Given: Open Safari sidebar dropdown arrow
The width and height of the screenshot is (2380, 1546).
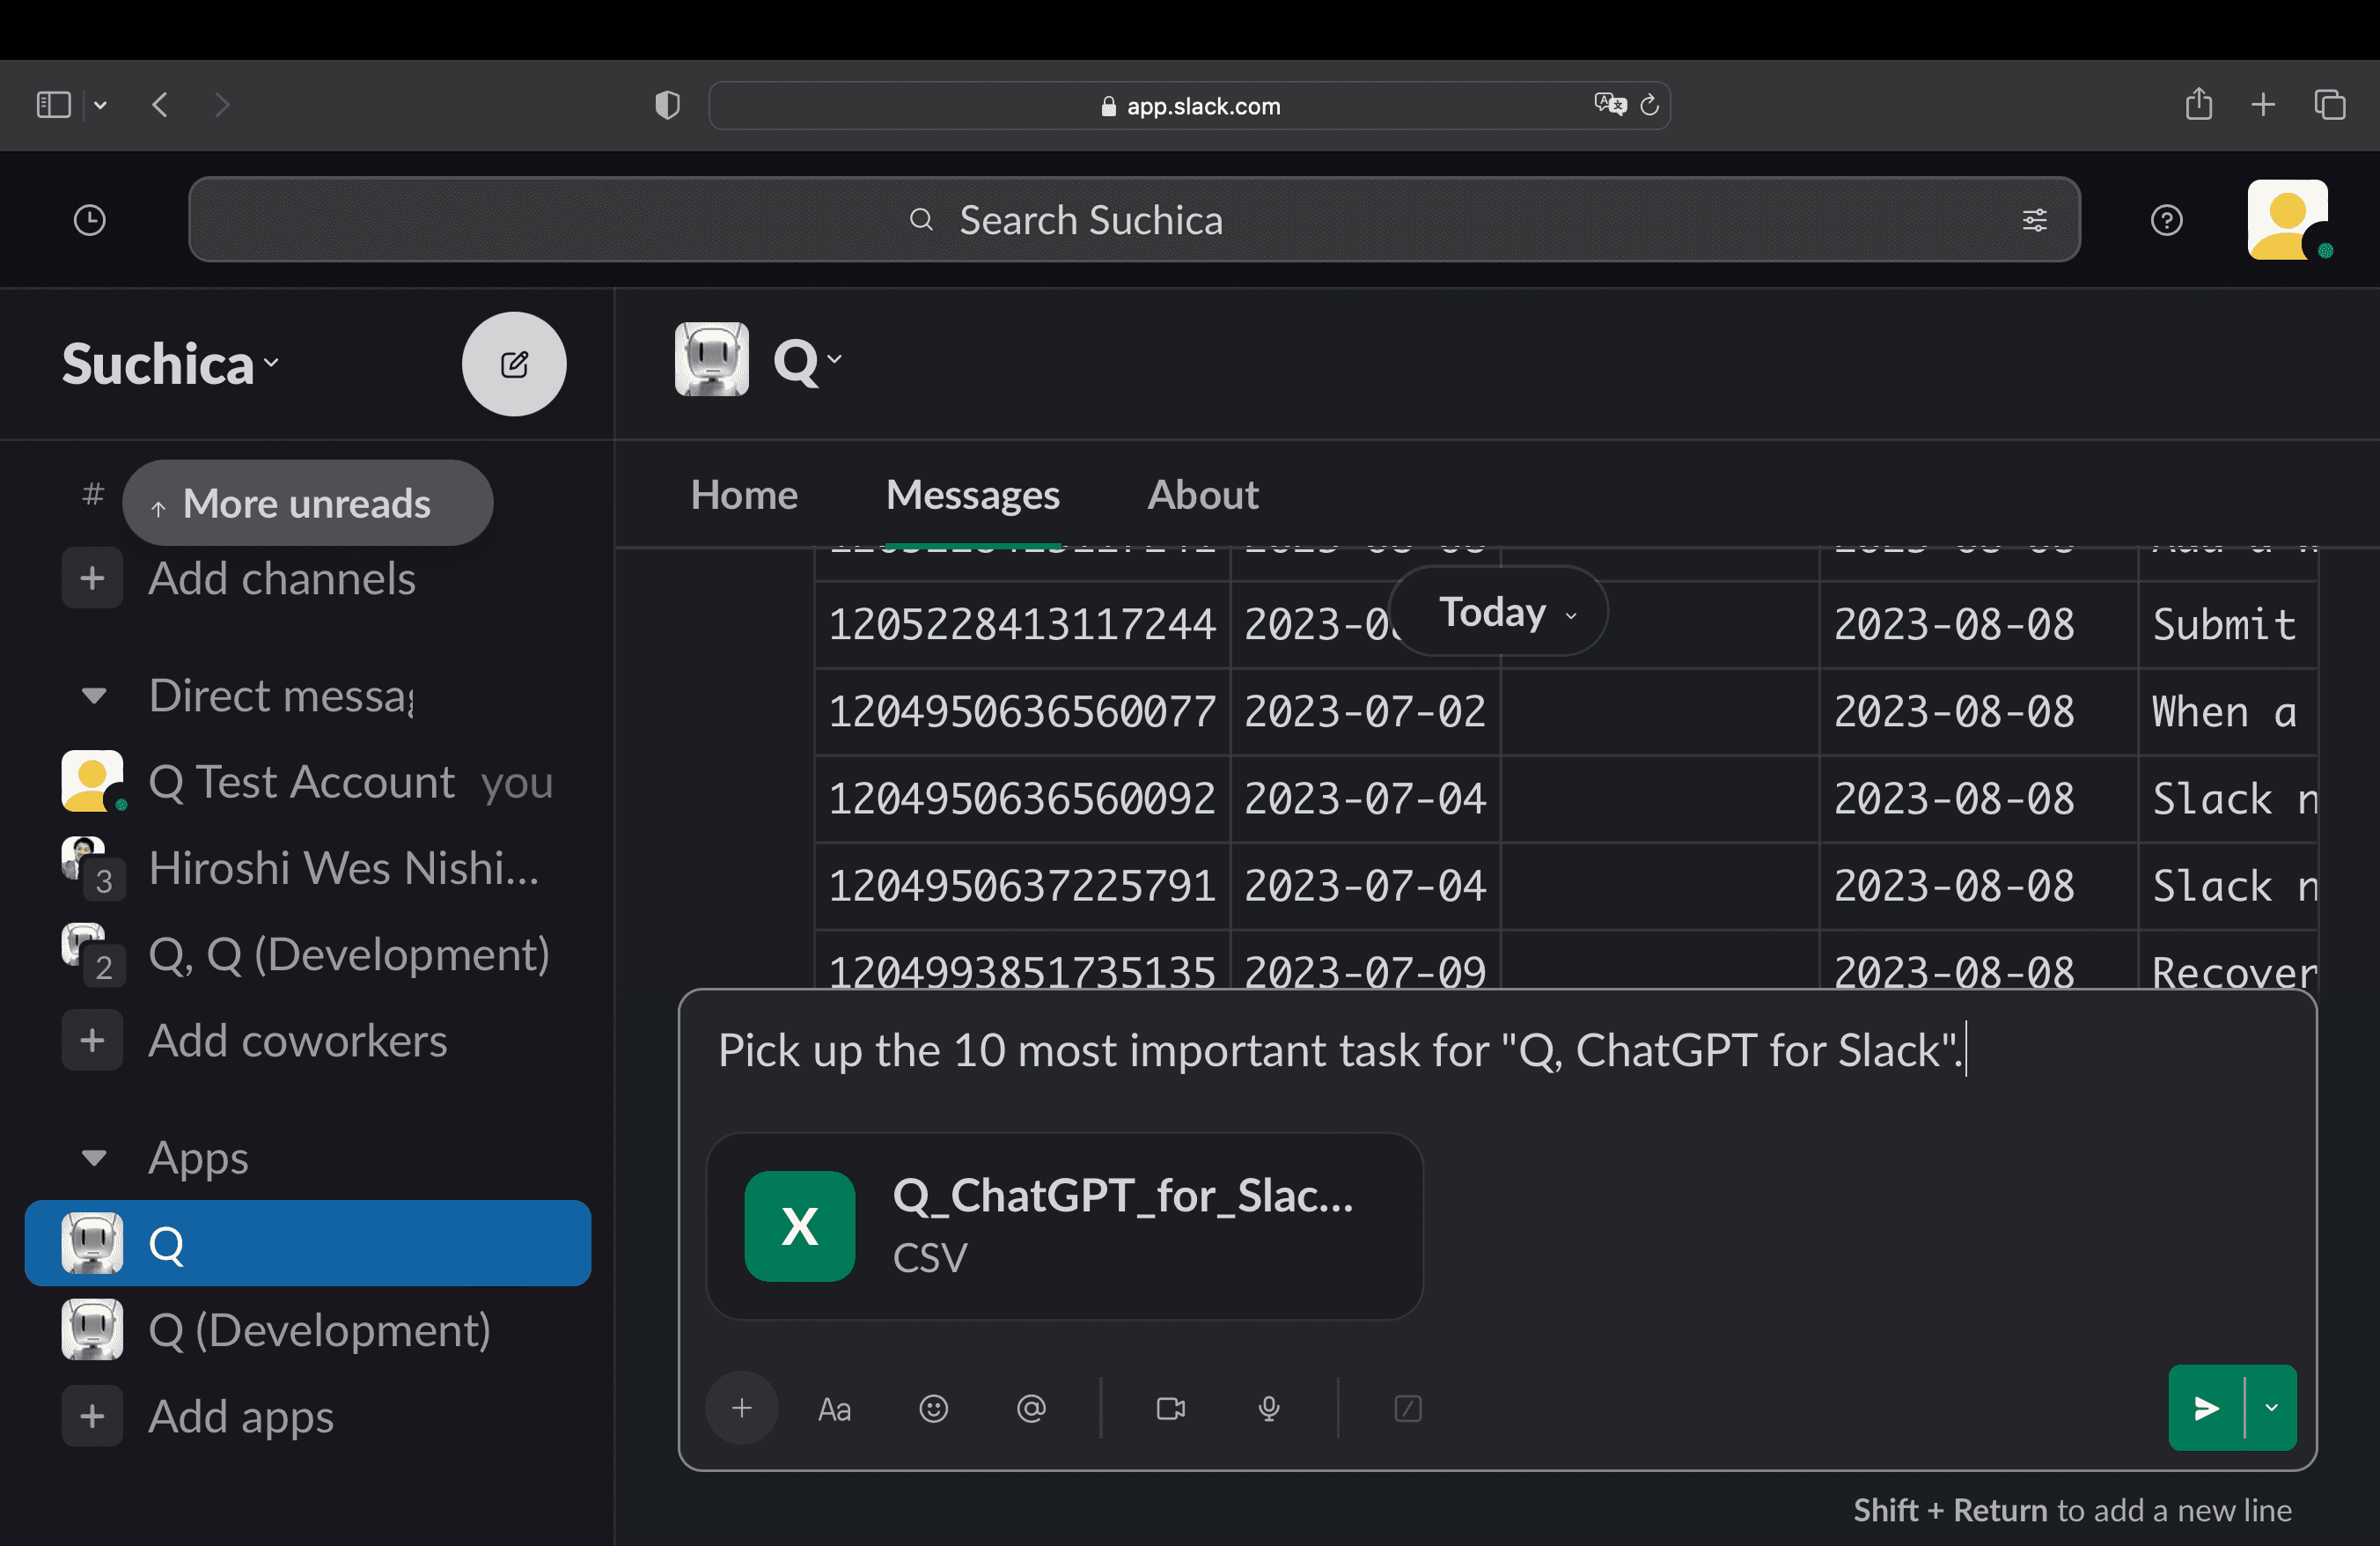Looking at the screenshot, I should 100,104.
